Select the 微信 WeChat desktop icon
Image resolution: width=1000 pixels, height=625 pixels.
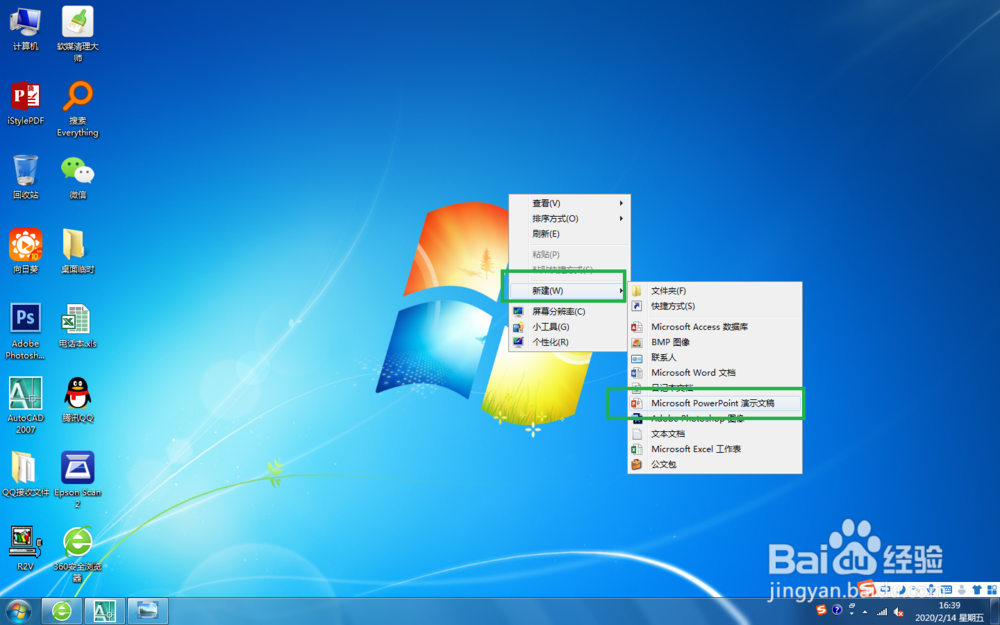point(78,177)
